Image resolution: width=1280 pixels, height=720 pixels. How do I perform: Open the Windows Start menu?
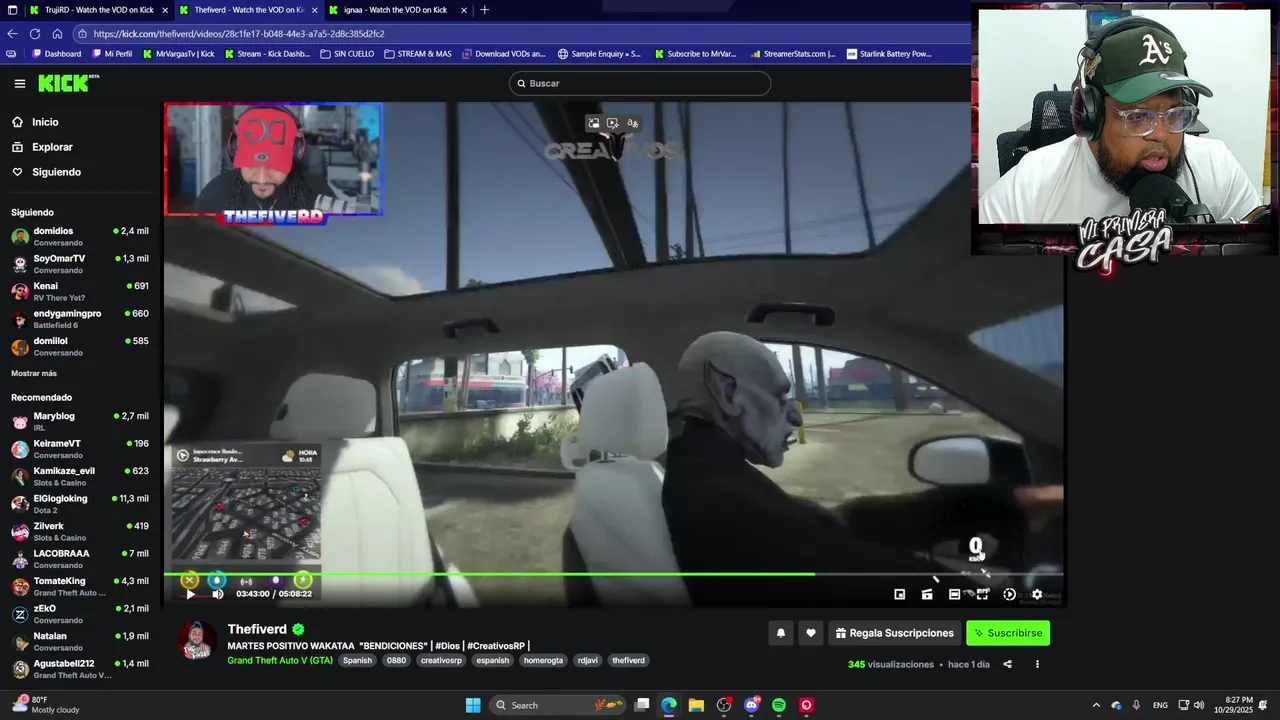click(x=473, y=705)
